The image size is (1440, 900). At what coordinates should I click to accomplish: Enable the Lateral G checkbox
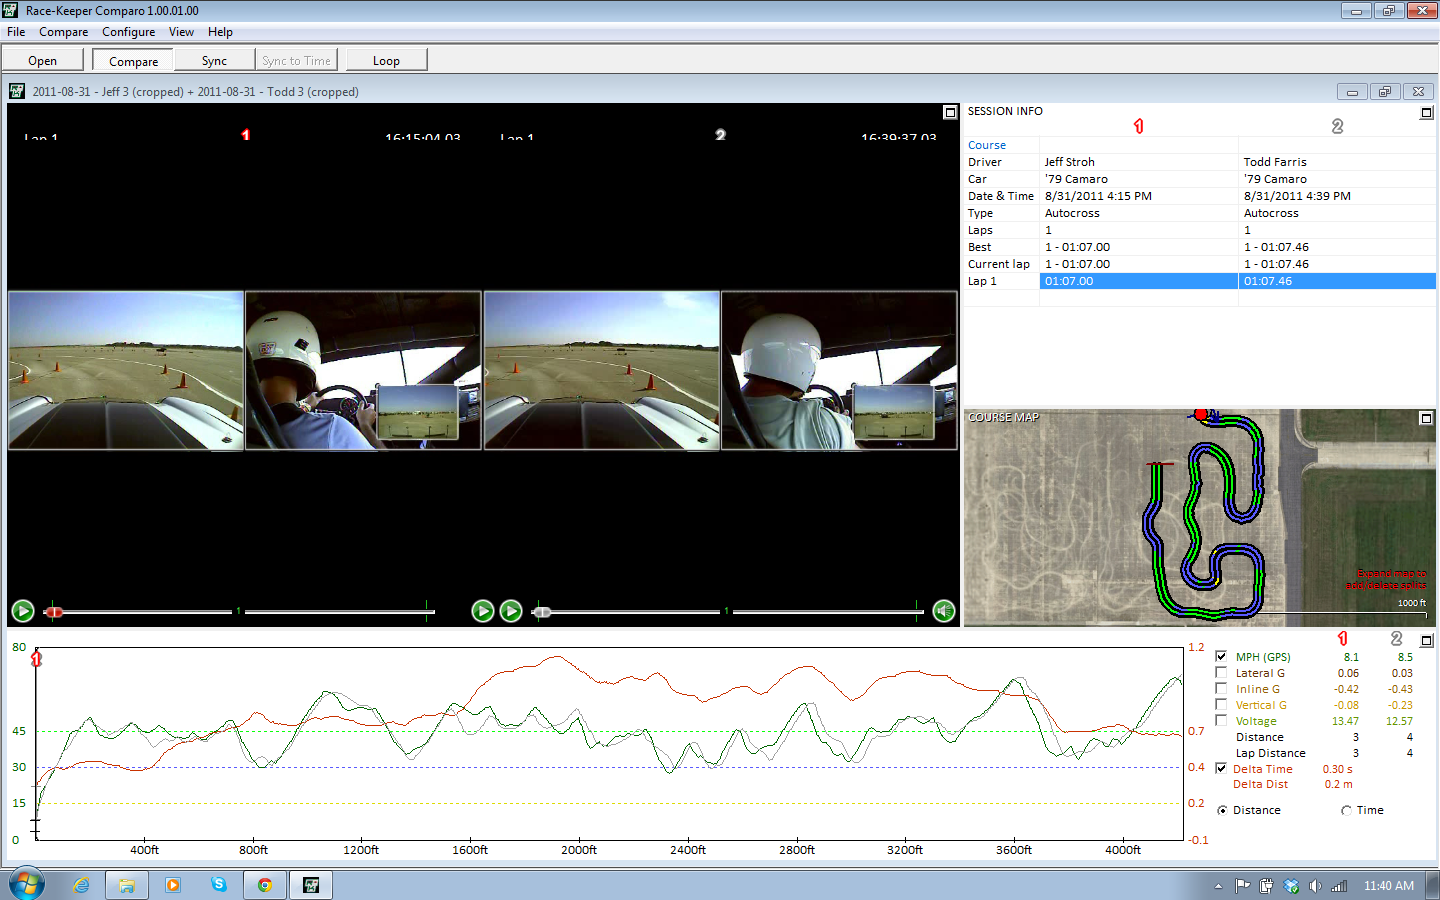[x=1221, y=673]
